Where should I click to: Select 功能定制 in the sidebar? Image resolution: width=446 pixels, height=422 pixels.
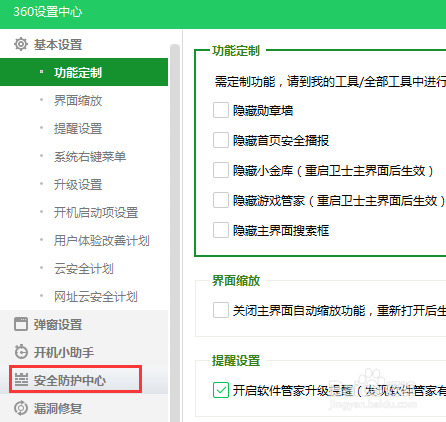click(84, 72)
